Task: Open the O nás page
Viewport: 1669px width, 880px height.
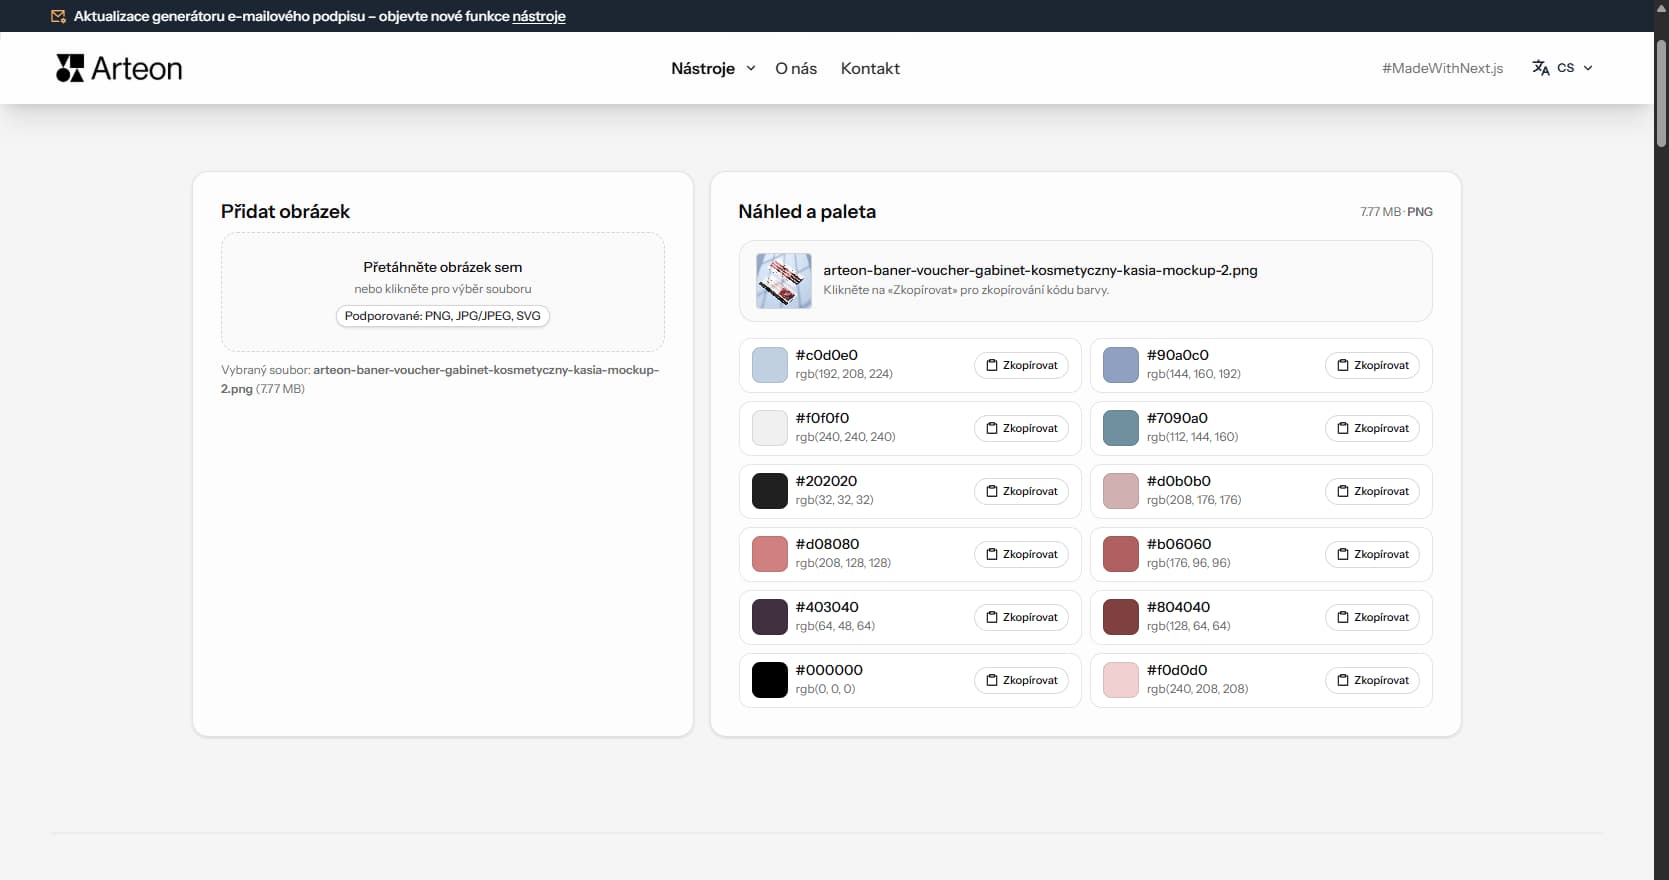Action: point(796,68)
